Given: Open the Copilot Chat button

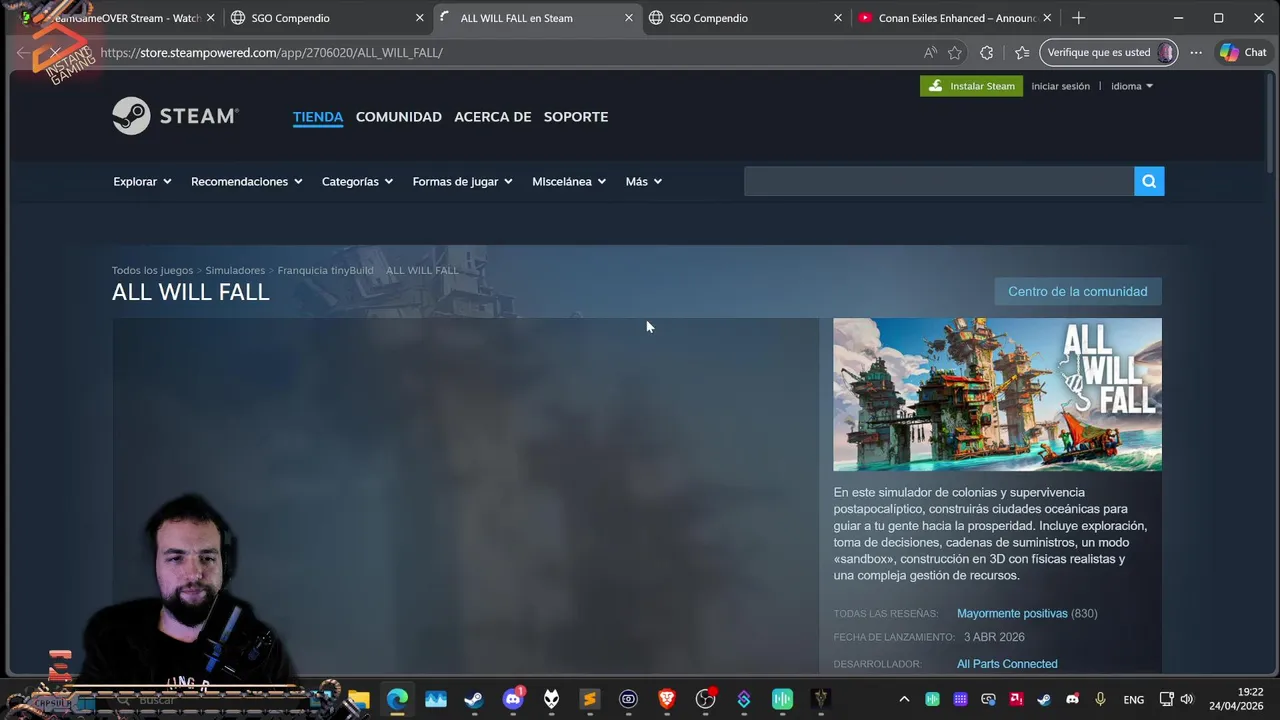Looking at the screenshot, I should pyautogui.click(x=1243, y=52).
